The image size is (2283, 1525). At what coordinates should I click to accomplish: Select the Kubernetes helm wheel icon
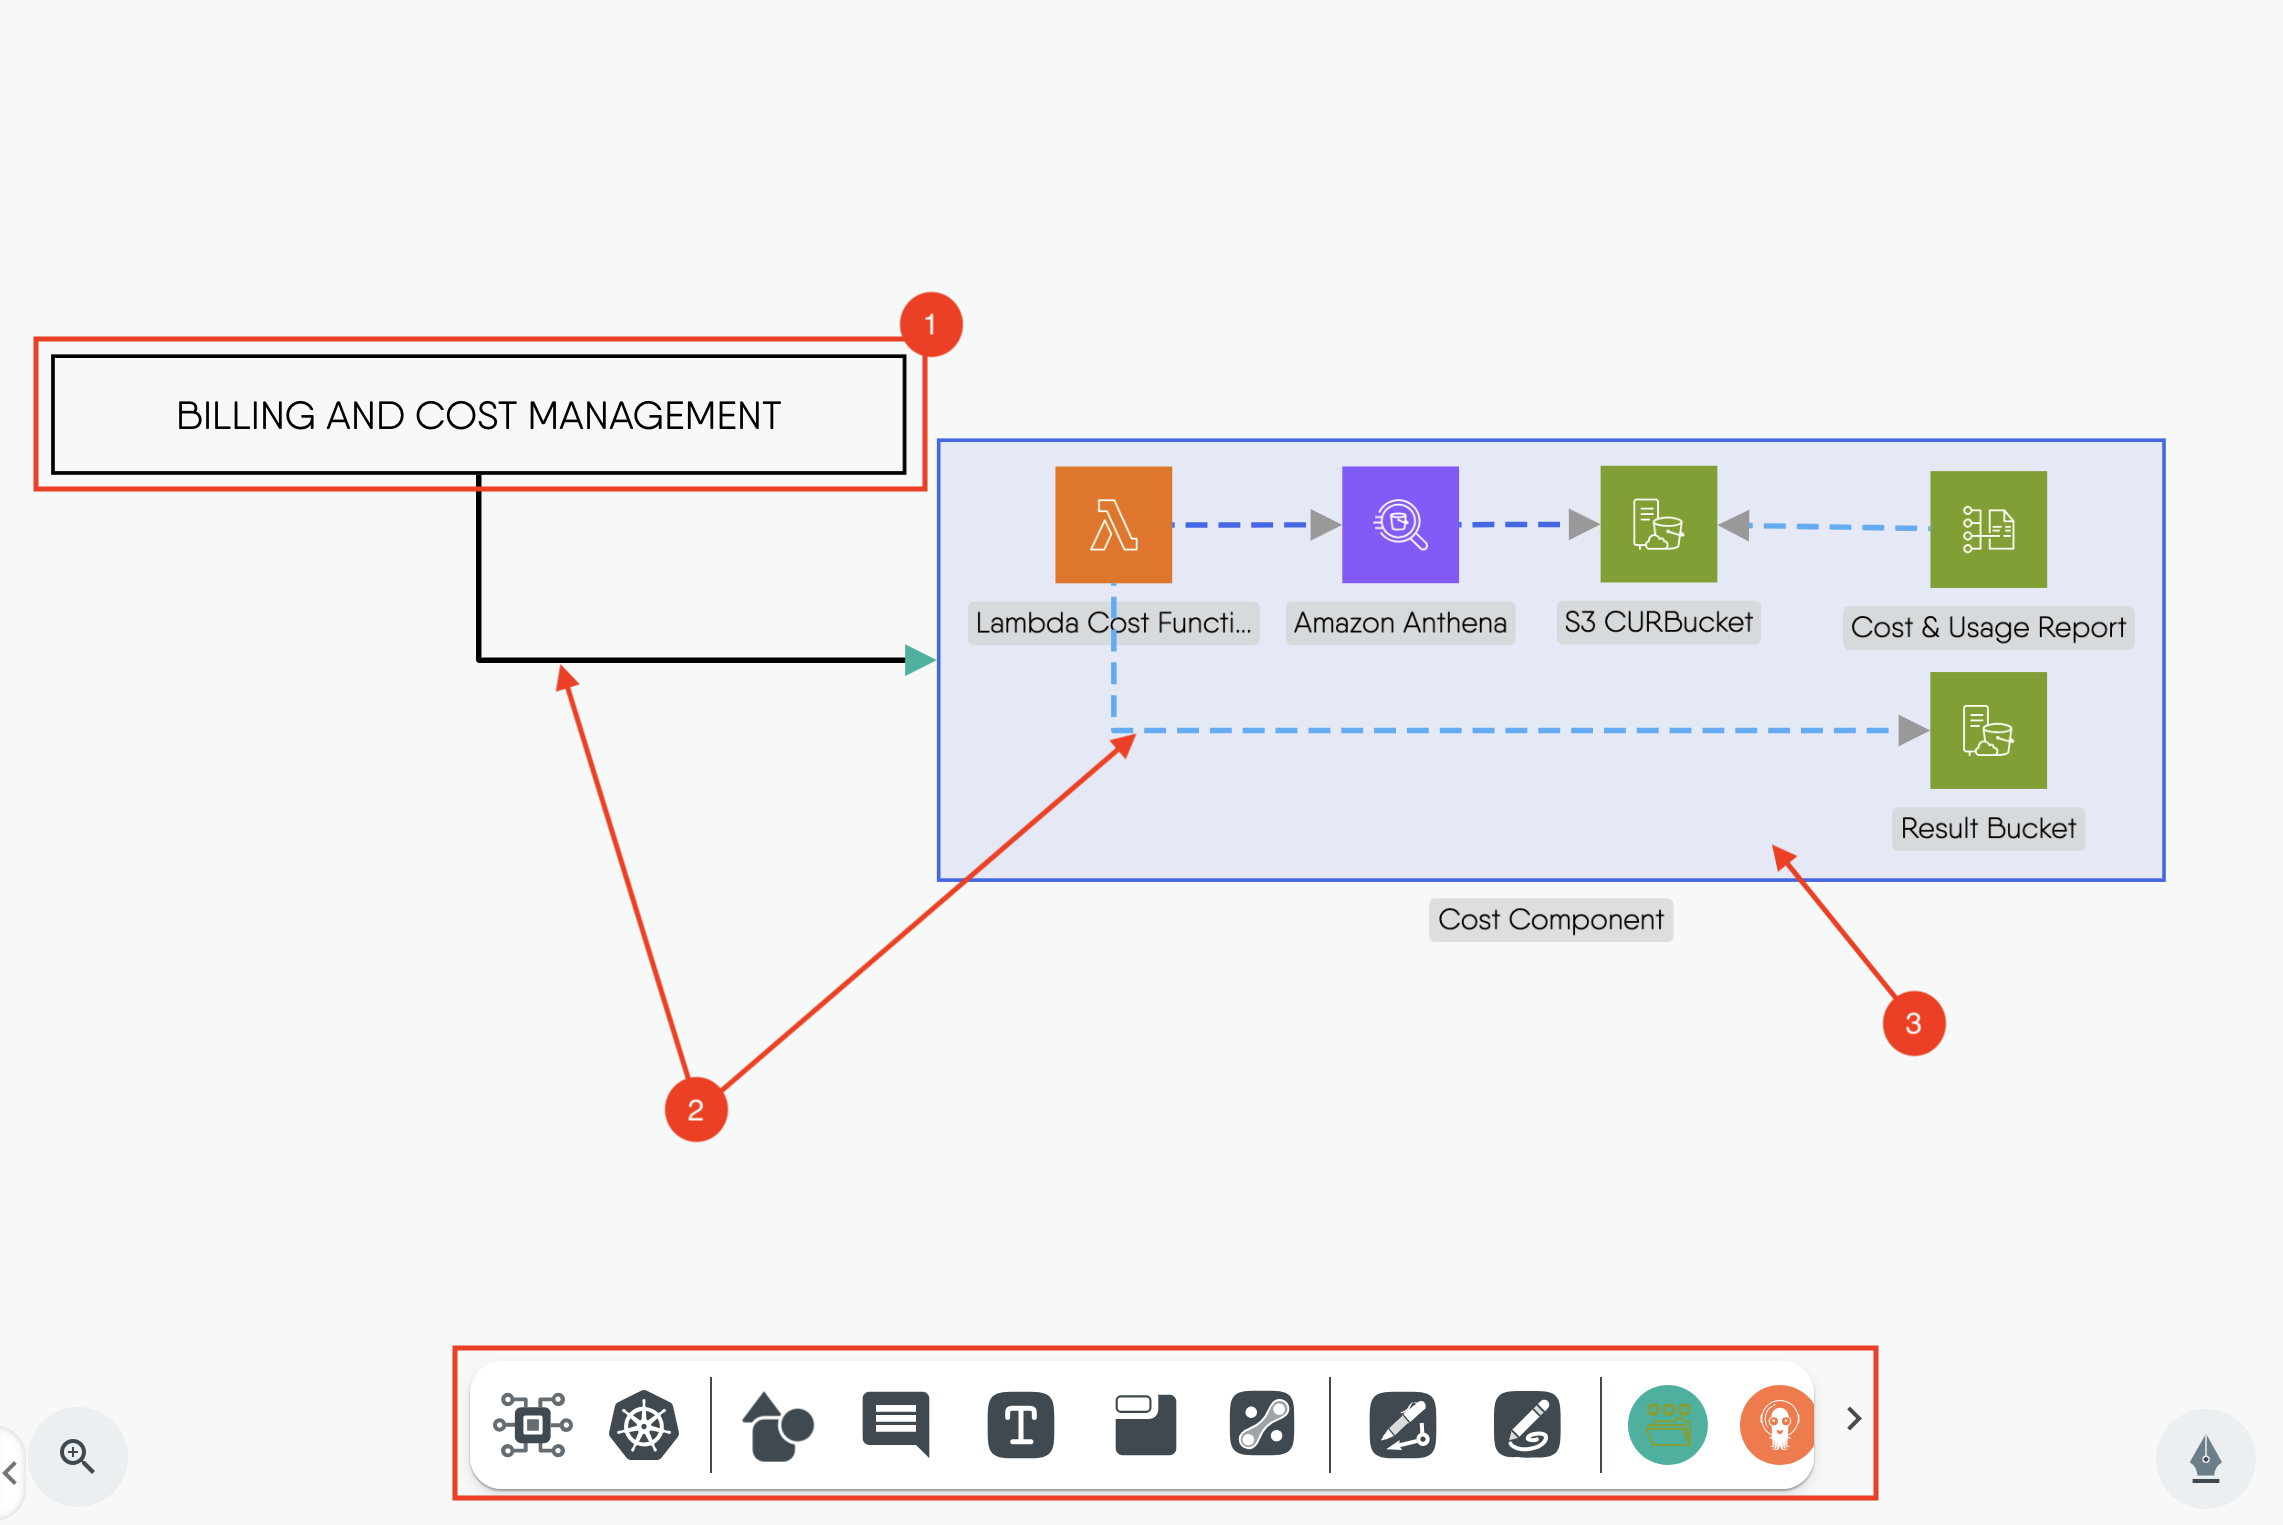644,1424
